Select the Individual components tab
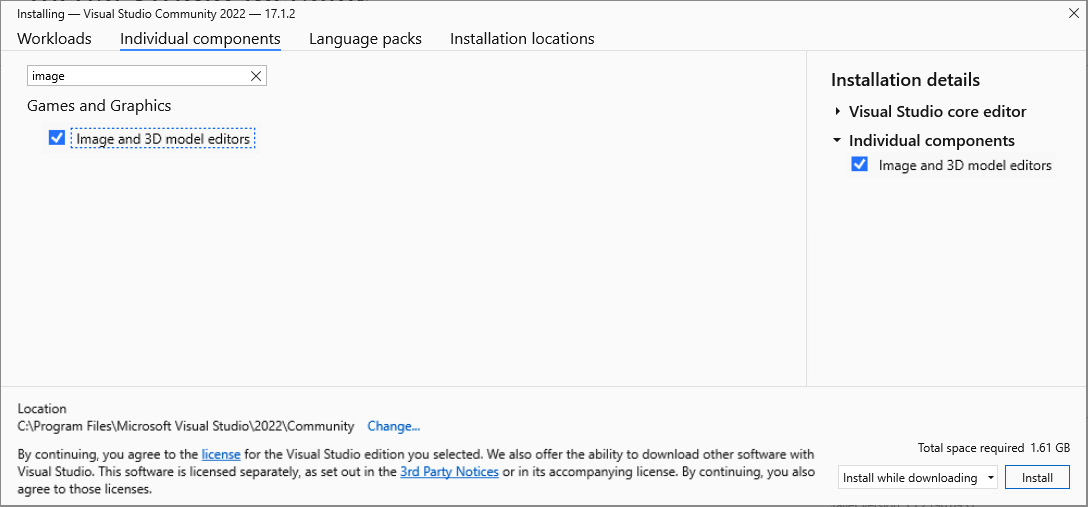Screen dimensions: 1088x507 click(200, 39)
